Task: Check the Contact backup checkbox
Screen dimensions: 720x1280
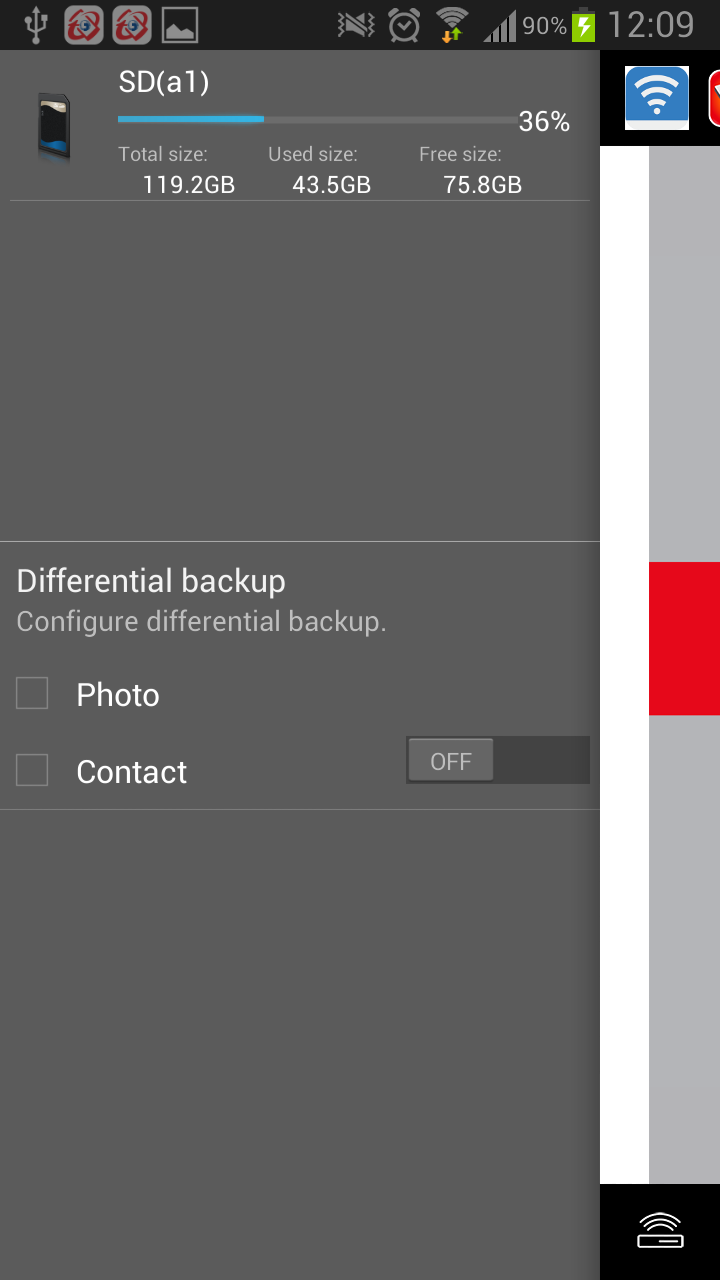Action: tap(32, 770)
